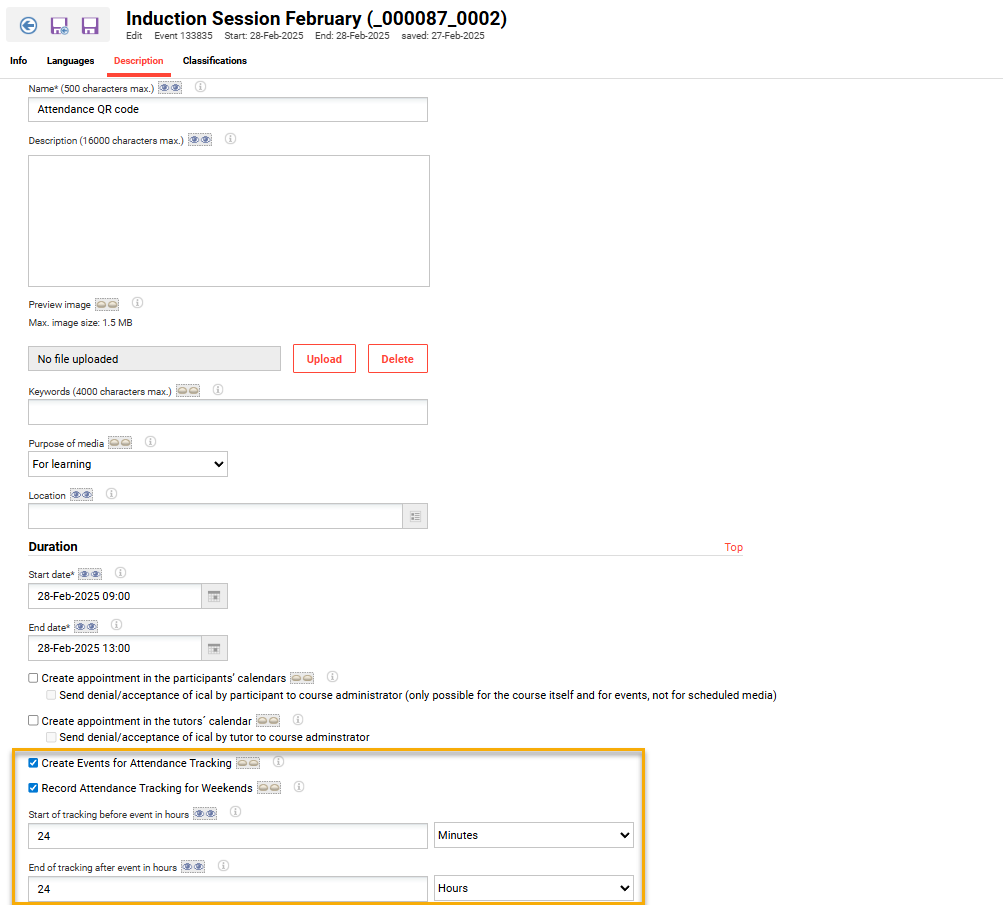Click the Name input field
Viewport: 1003px width, 905px height.
[x=228, y=109]
